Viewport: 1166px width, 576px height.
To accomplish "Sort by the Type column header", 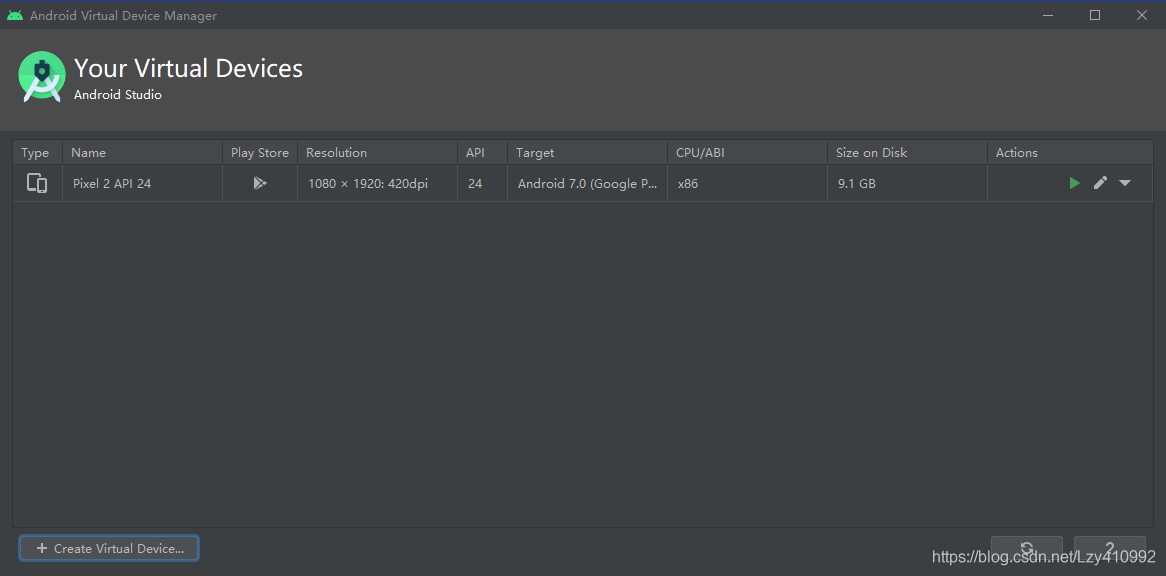I will (x=38, y=152).
